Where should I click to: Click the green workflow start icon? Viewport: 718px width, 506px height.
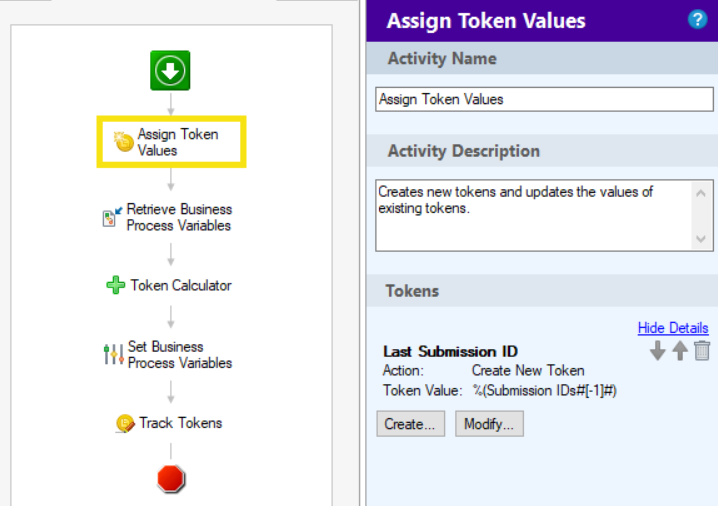[170, 70]
